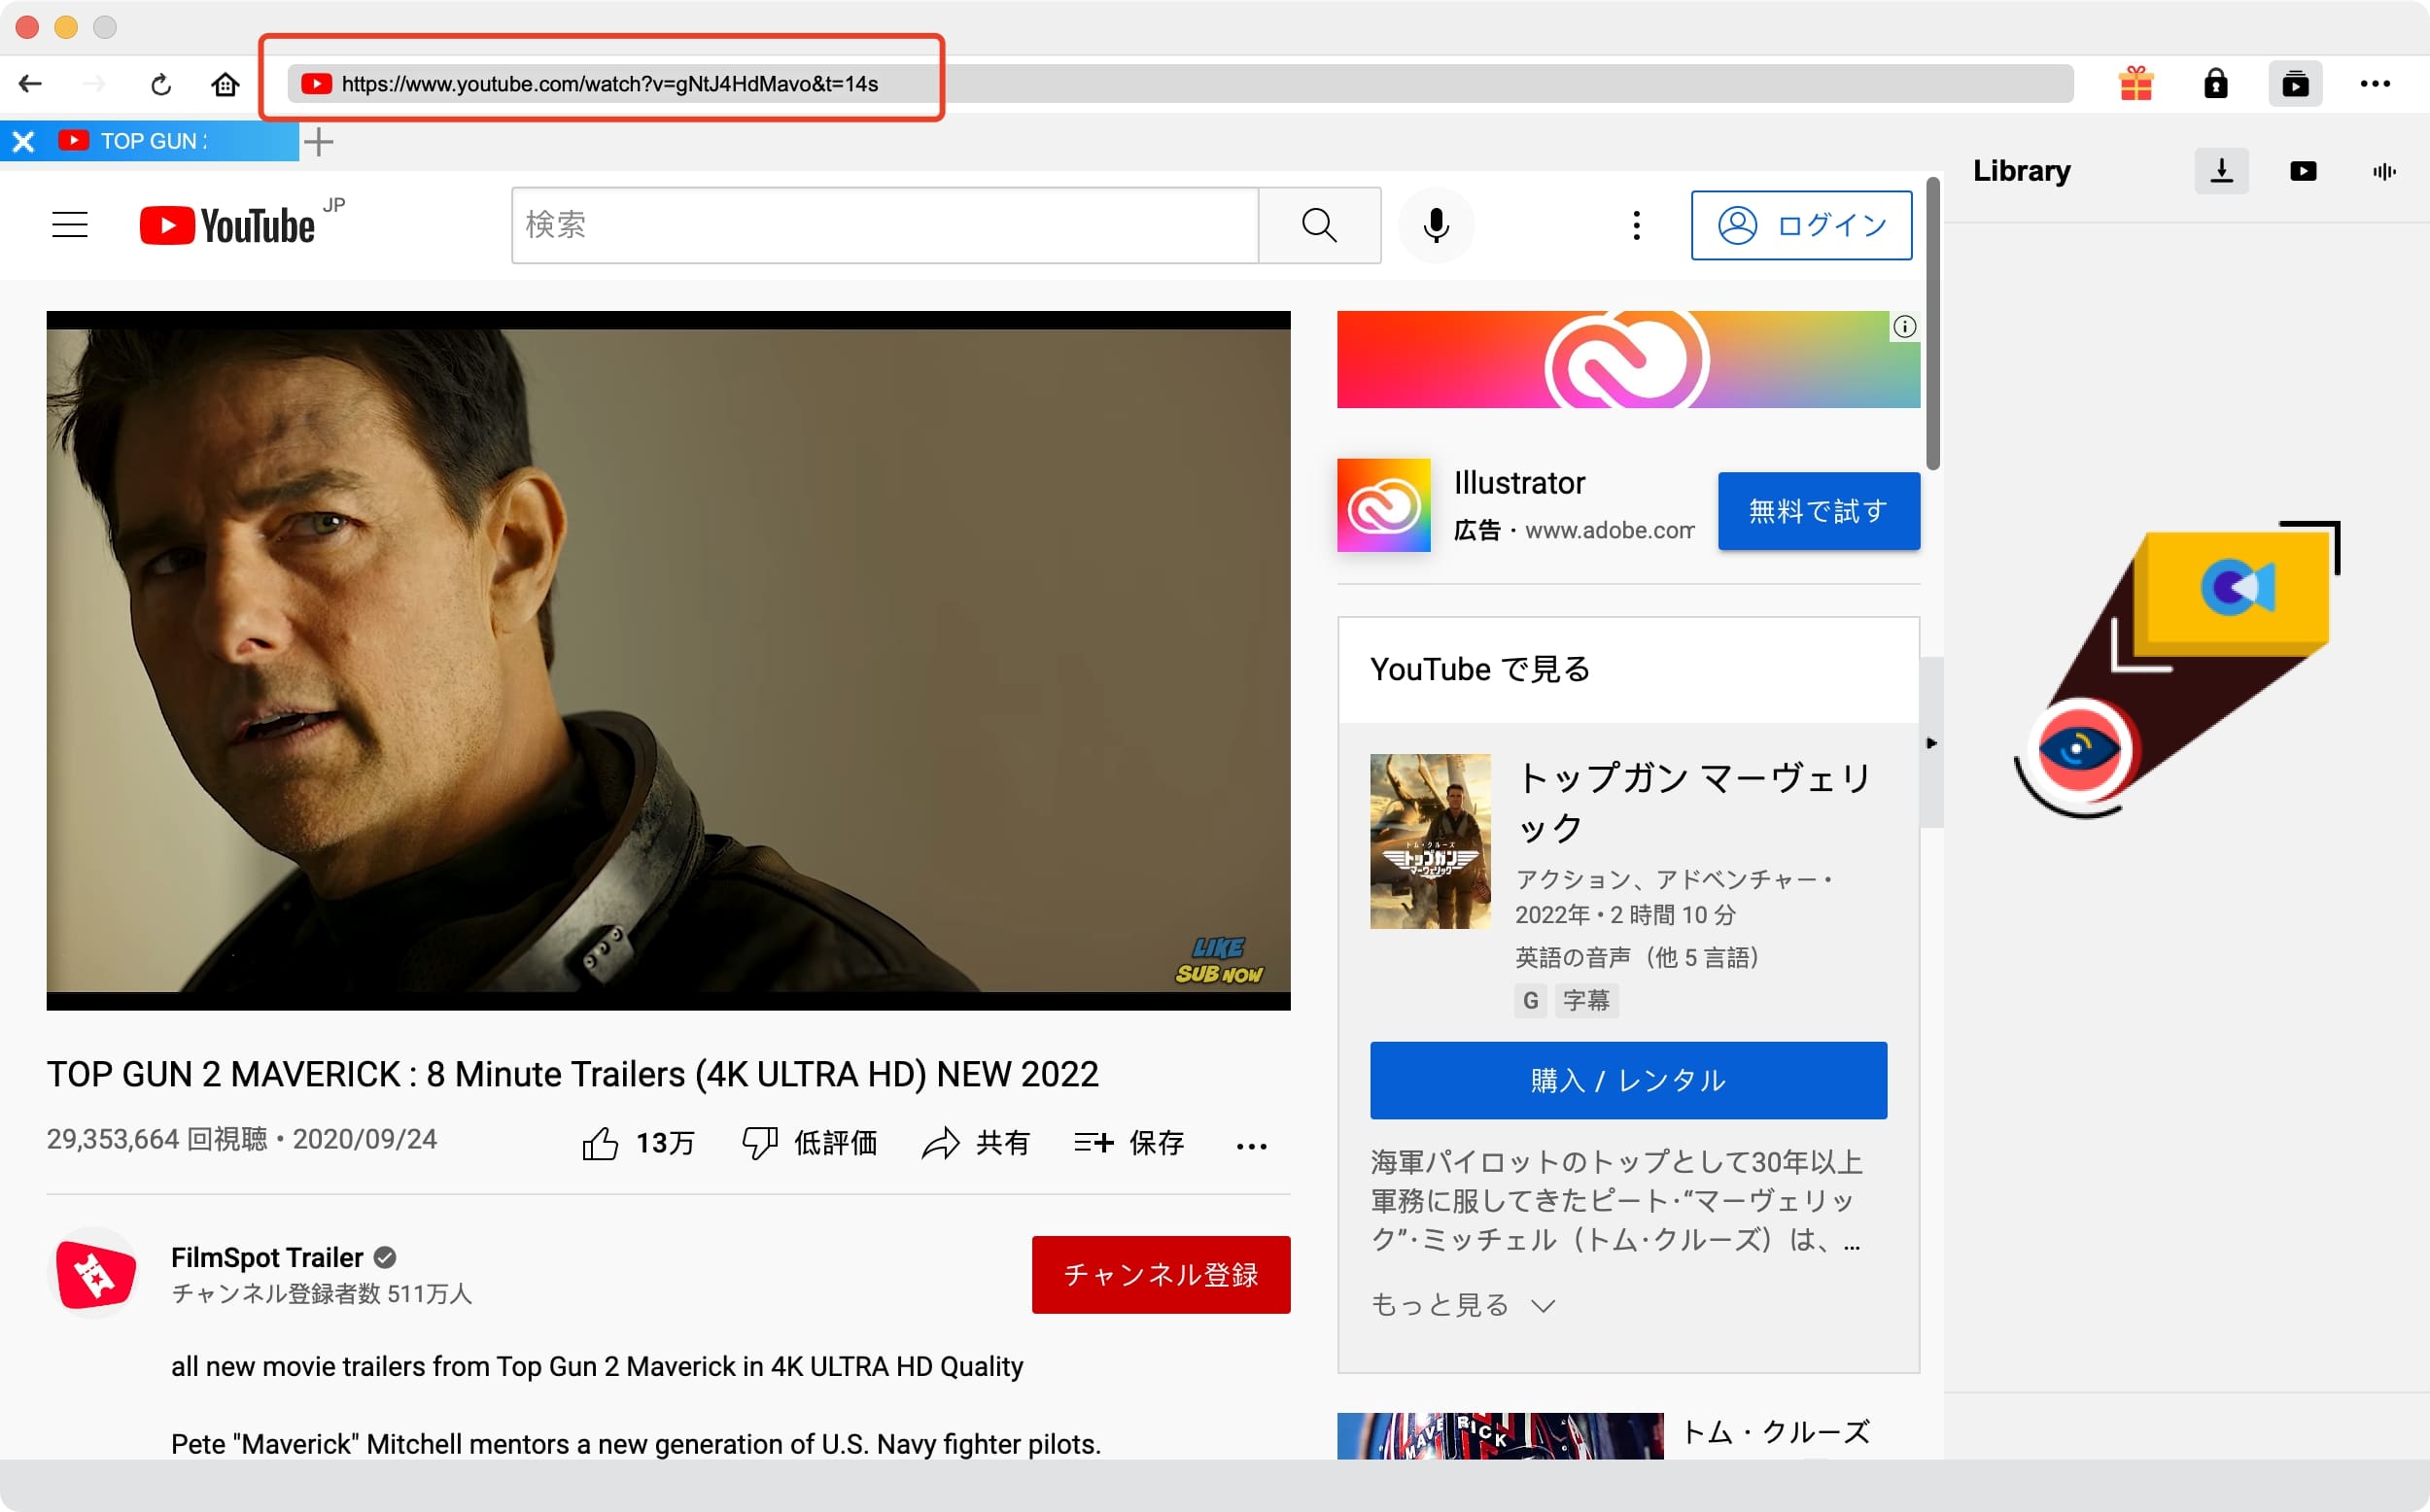Screen dimensions: 2430x1512
Task: Show downloads in Library panel
Action: pyautogui.click(x=2221, y=171)
